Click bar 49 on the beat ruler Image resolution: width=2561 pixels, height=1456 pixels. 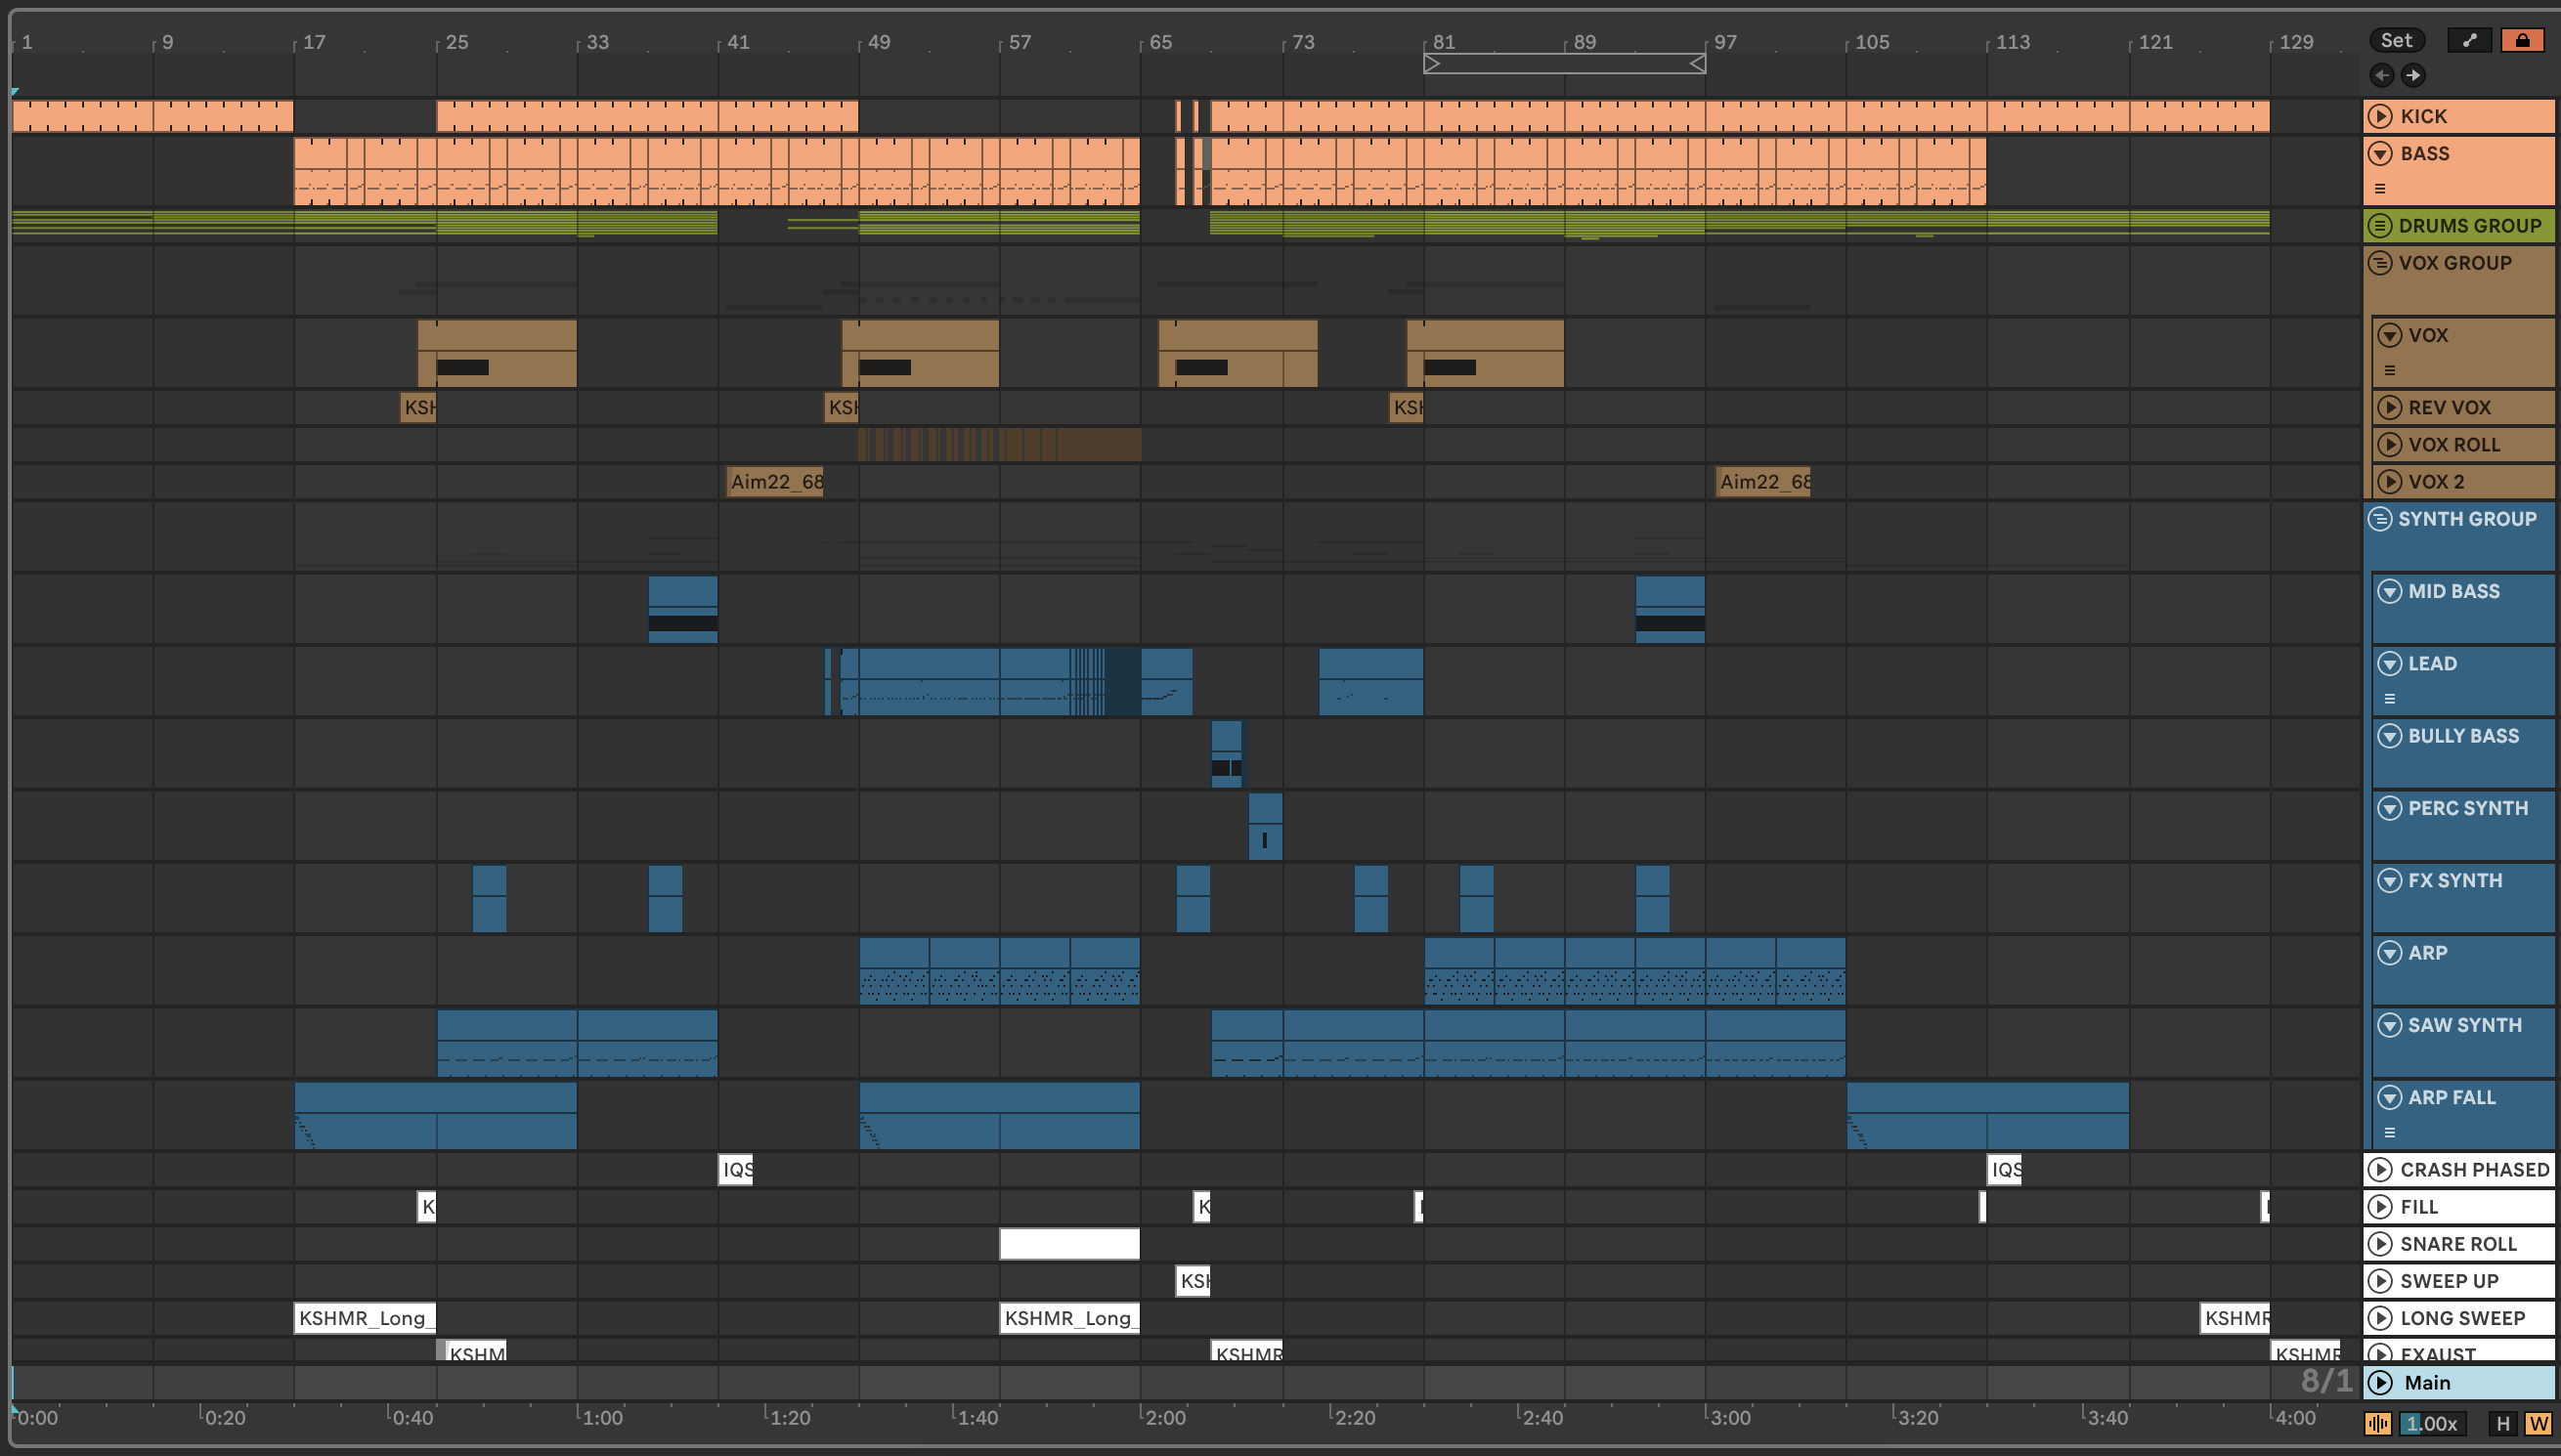point(878,42)
